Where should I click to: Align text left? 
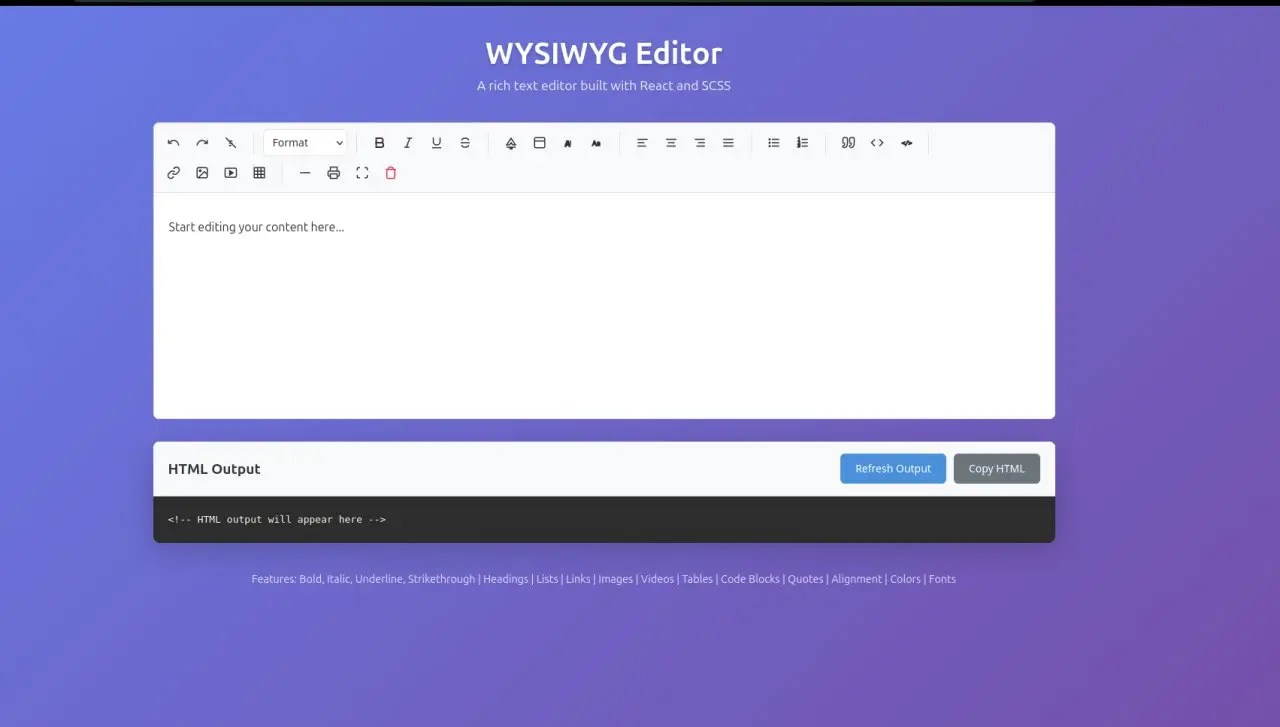pos(642,143)
